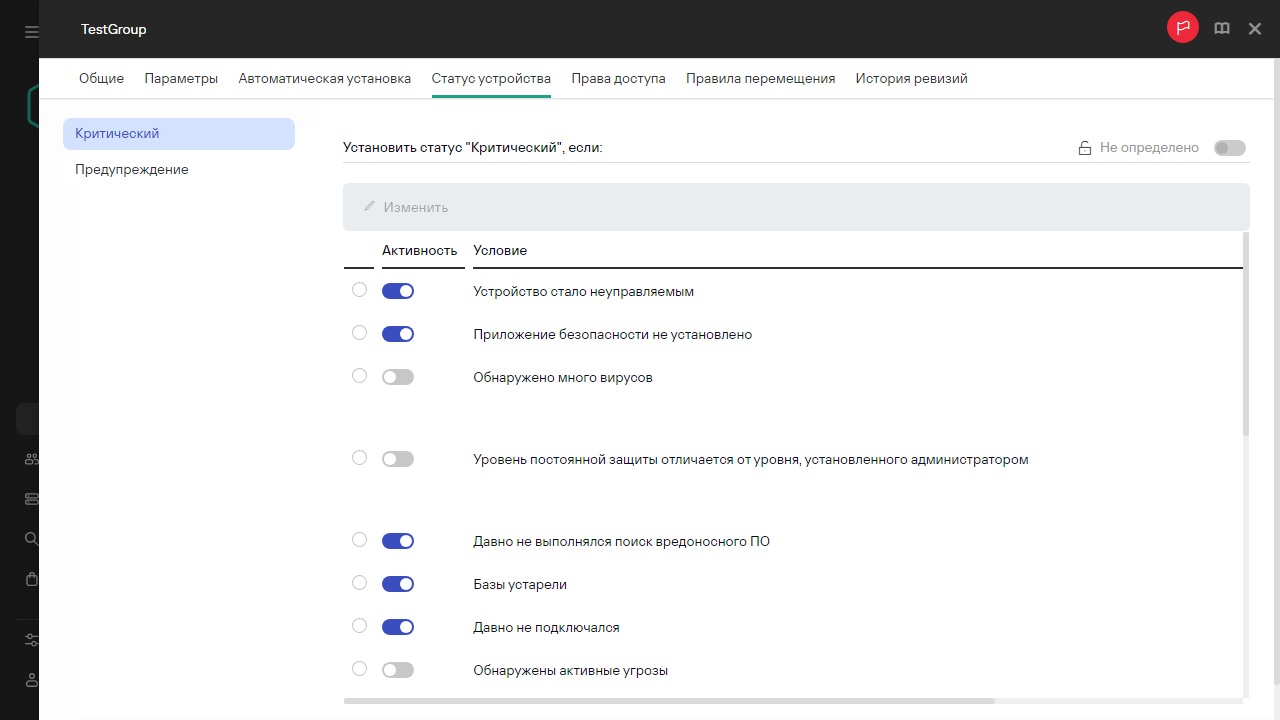Select radio button for Давно не подключался
This screenshot has height=720, width=1280.
click(x=360, y=626)
